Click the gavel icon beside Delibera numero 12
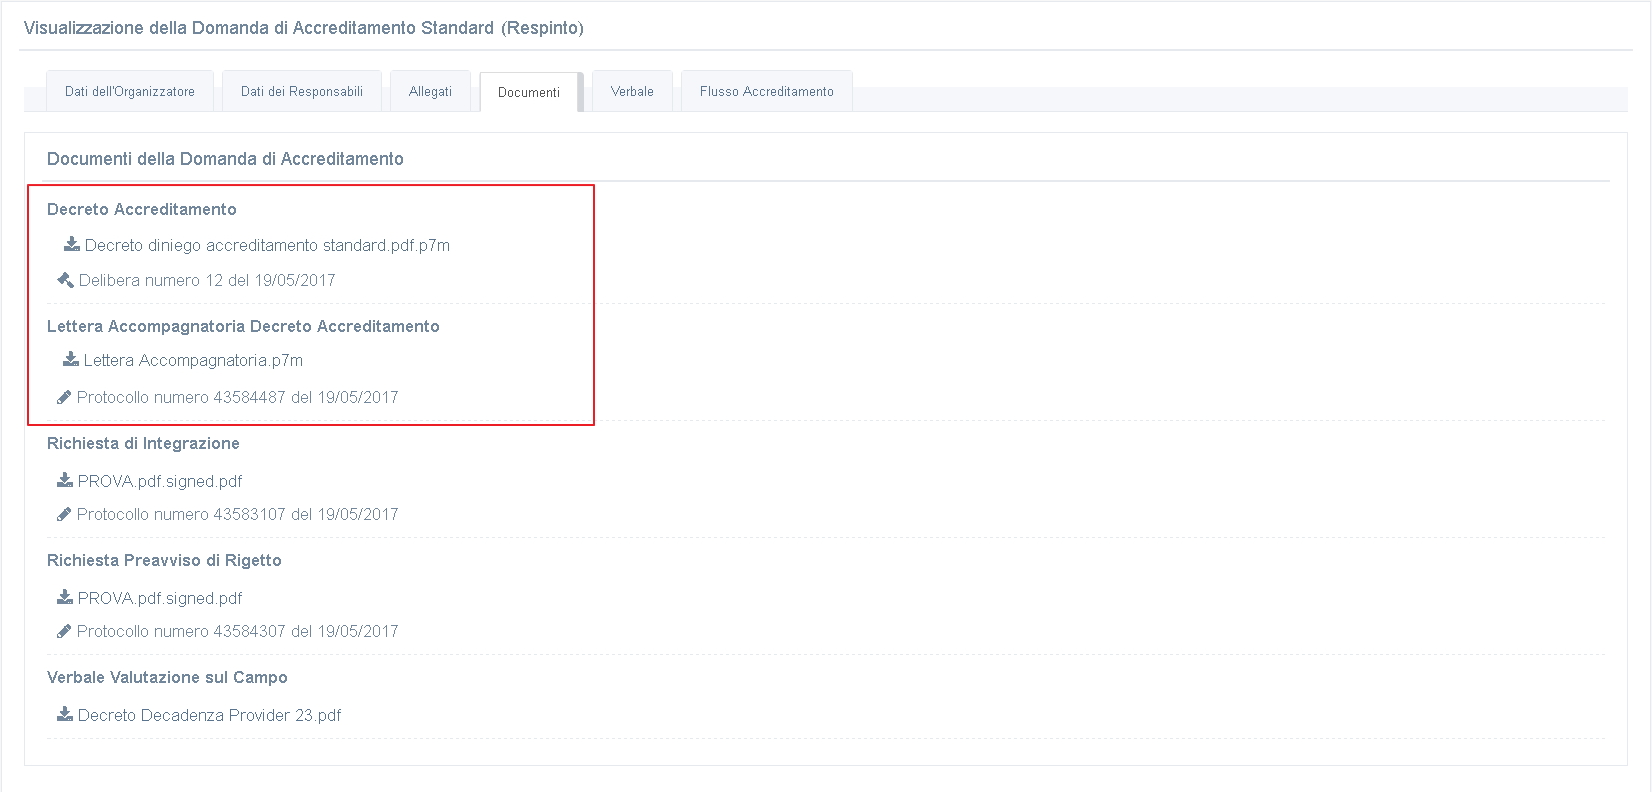Screen dimensions: 1652x792 tap(66, 280)
